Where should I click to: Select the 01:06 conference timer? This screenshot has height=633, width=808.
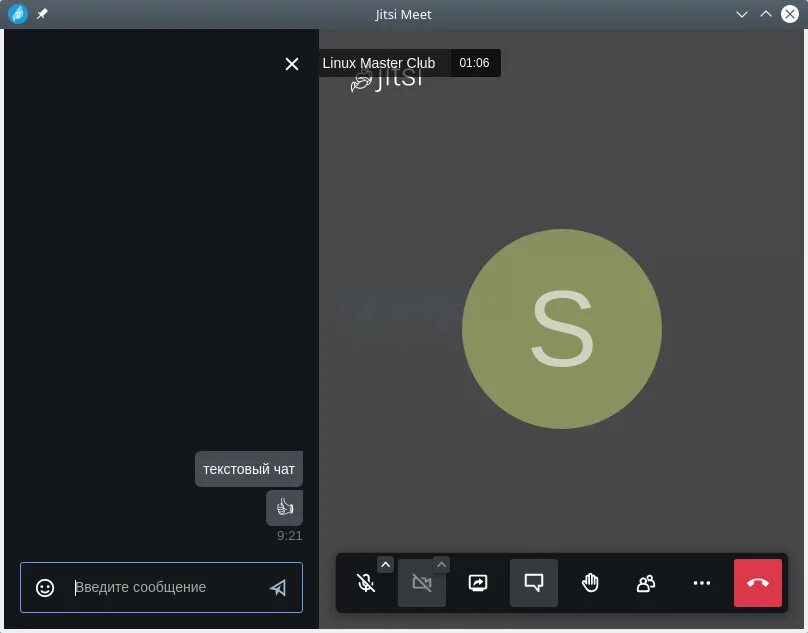[x=474, y=63]
